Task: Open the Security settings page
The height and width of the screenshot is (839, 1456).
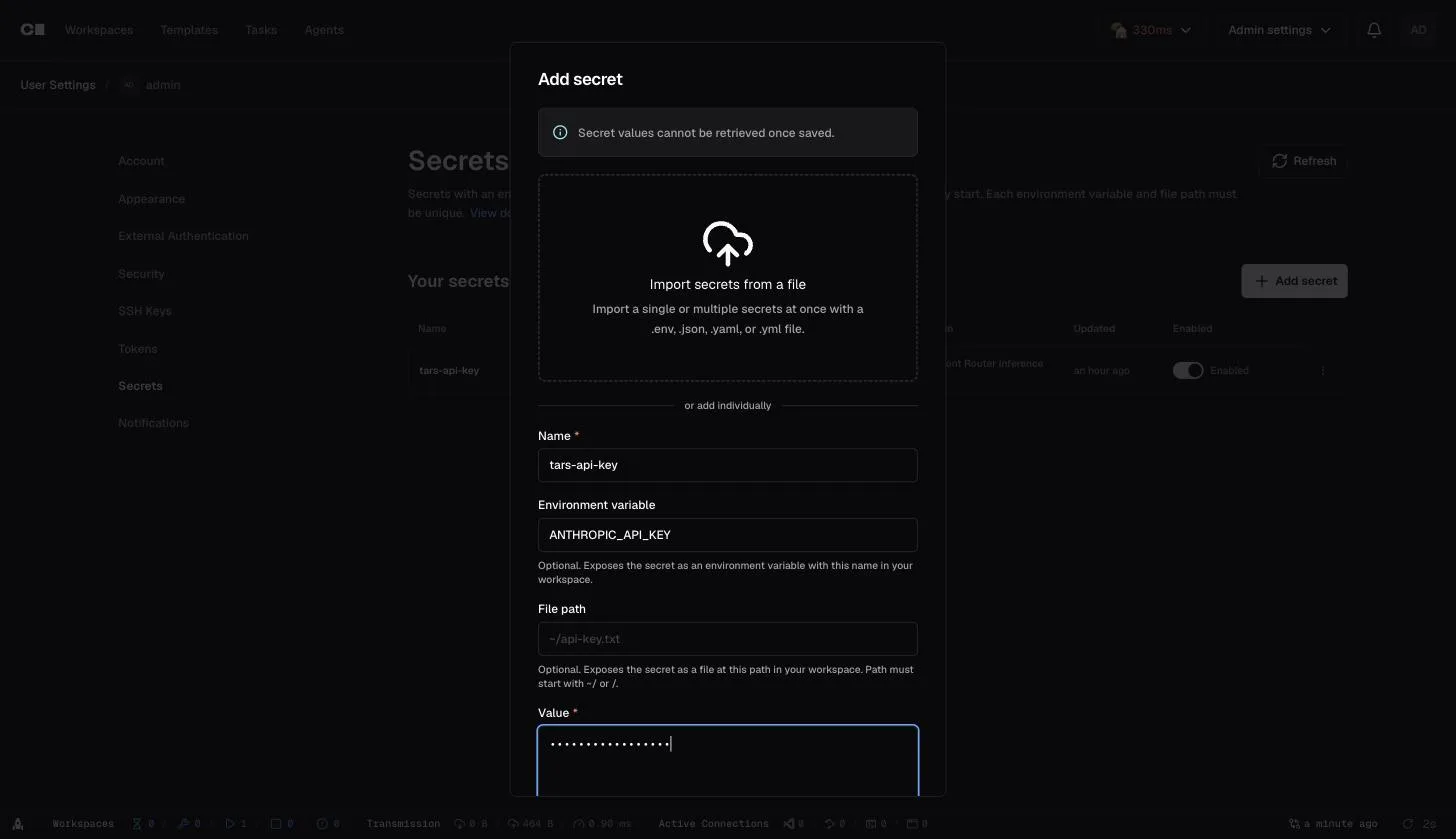Action: click(141, 274)
